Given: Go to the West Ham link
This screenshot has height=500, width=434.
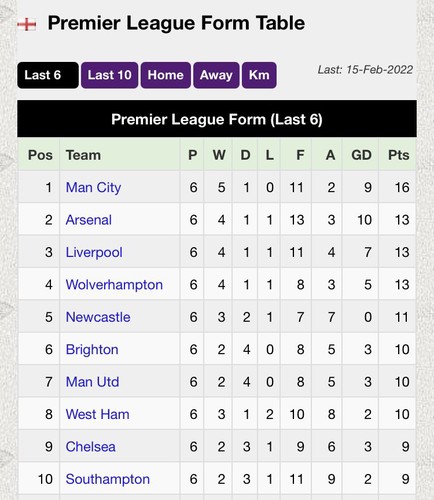Looking at the screenshot, I should 98,414.
